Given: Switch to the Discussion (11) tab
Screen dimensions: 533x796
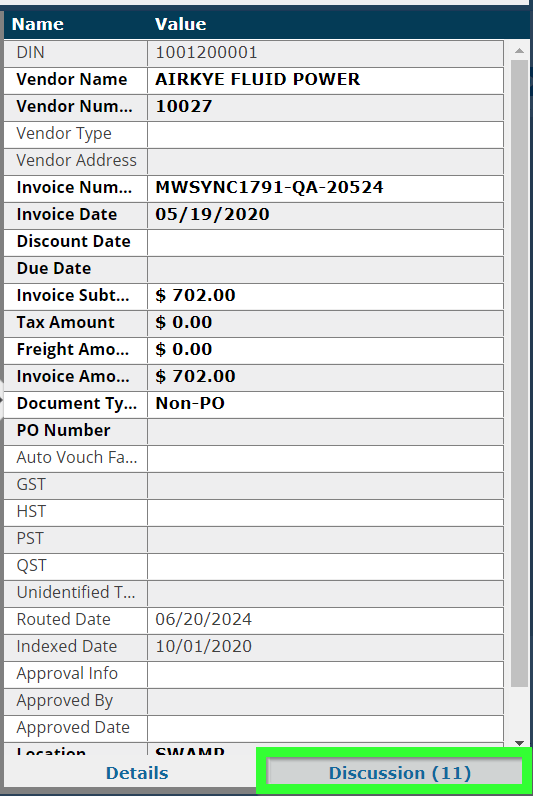Looking at the screenshot, I should pyautogui.click(x=394, y=773).
